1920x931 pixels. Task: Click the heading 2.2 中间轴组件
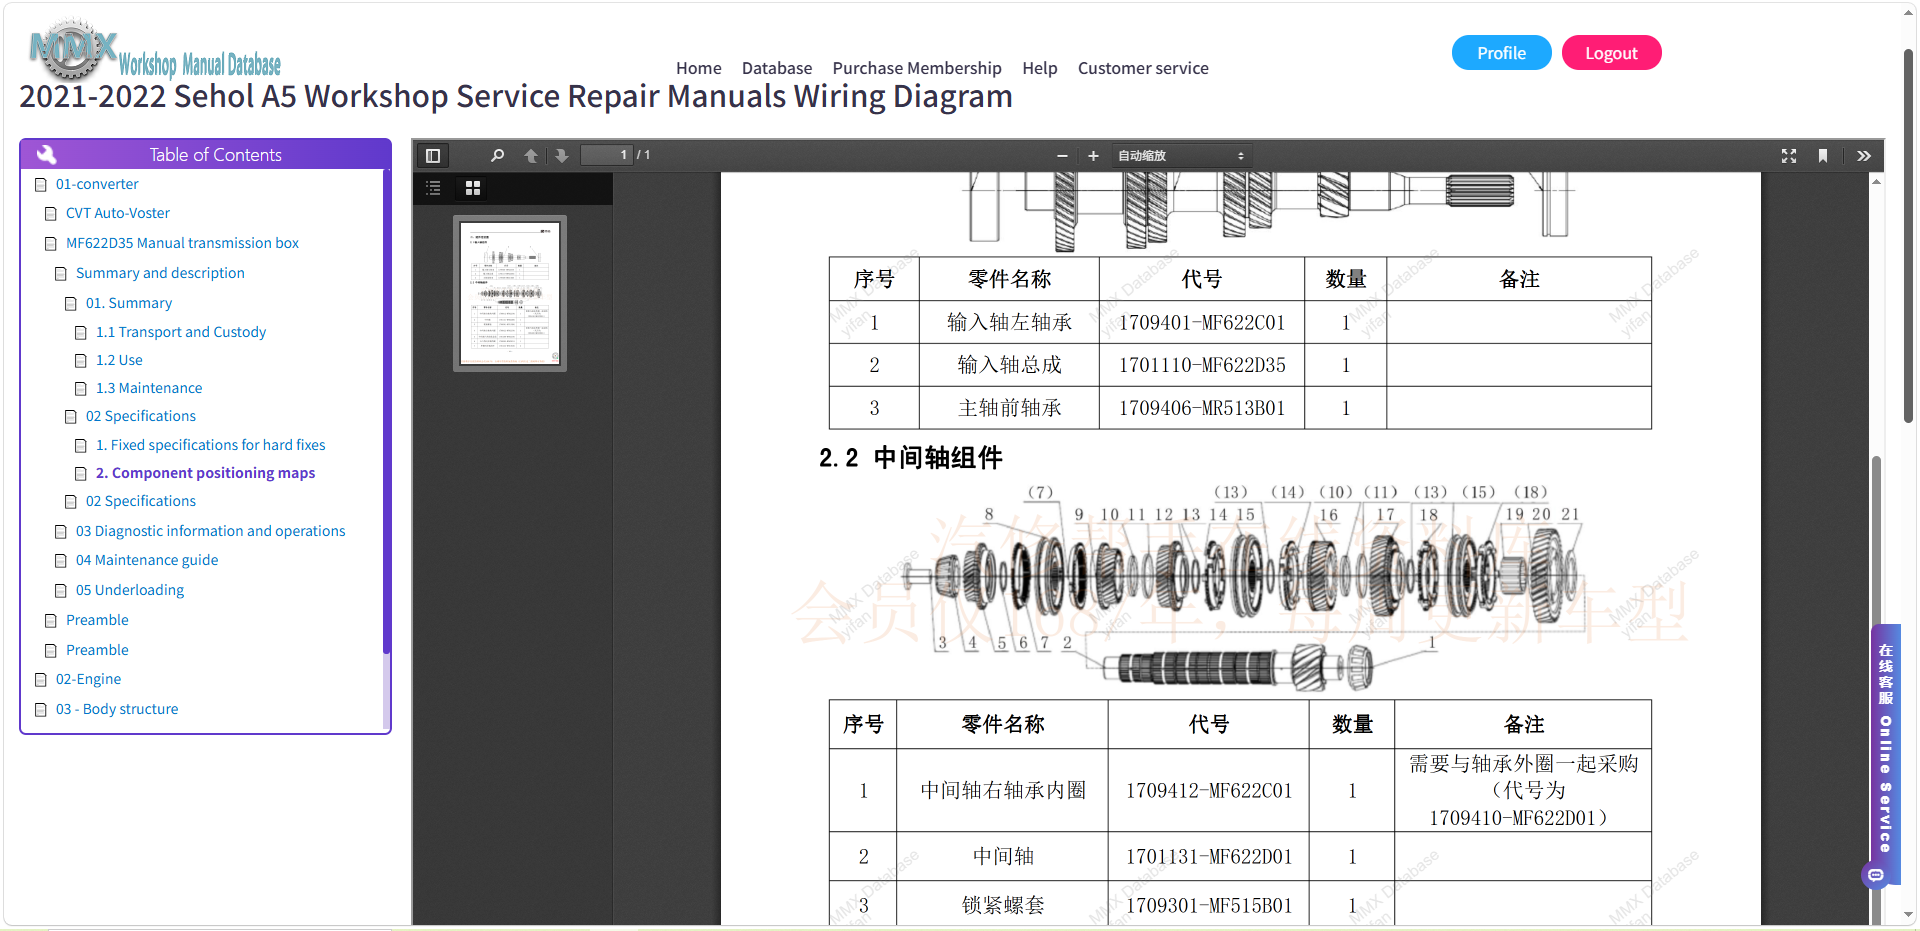(x=910, y=458)
